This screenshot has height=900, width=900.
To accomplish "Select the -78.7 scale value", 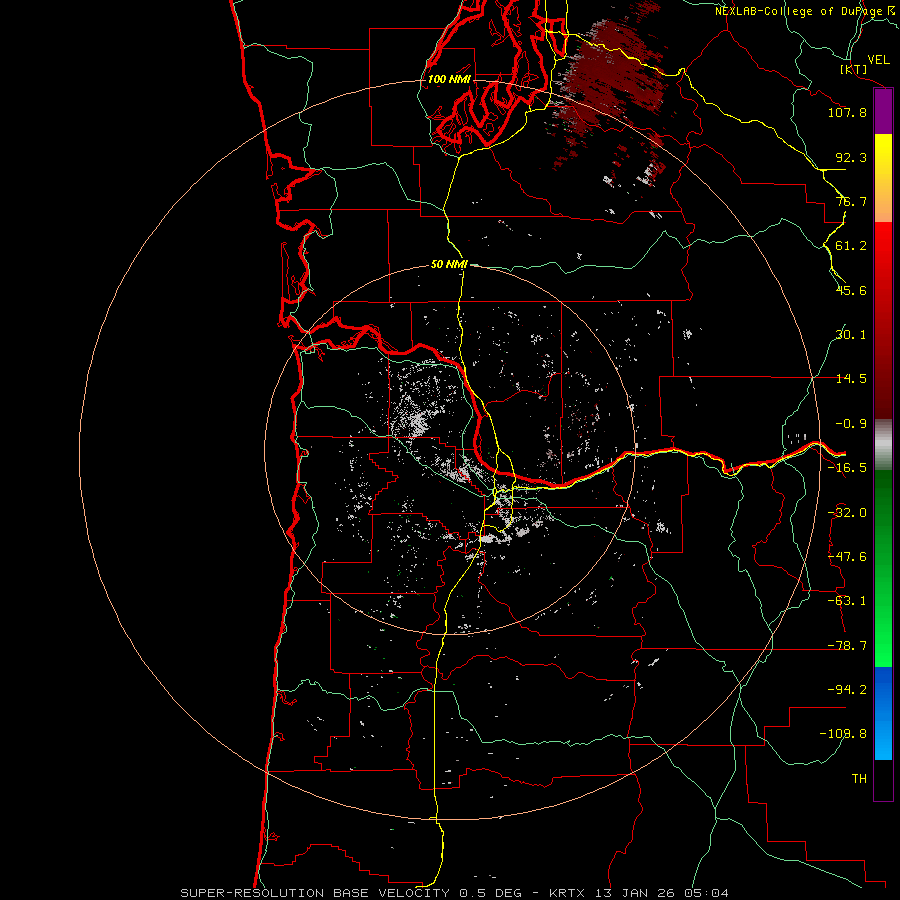I will 847,646.
